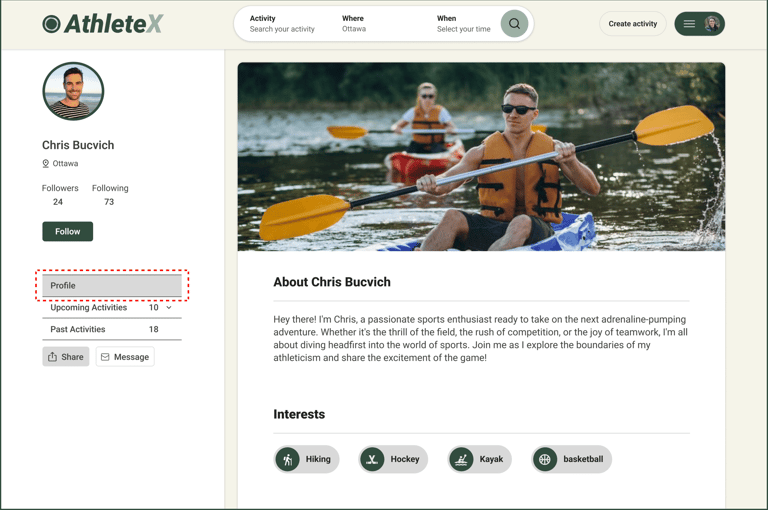768x510 pixels.
Task: Follow Chris Bucvich
Action: [68, 231]
